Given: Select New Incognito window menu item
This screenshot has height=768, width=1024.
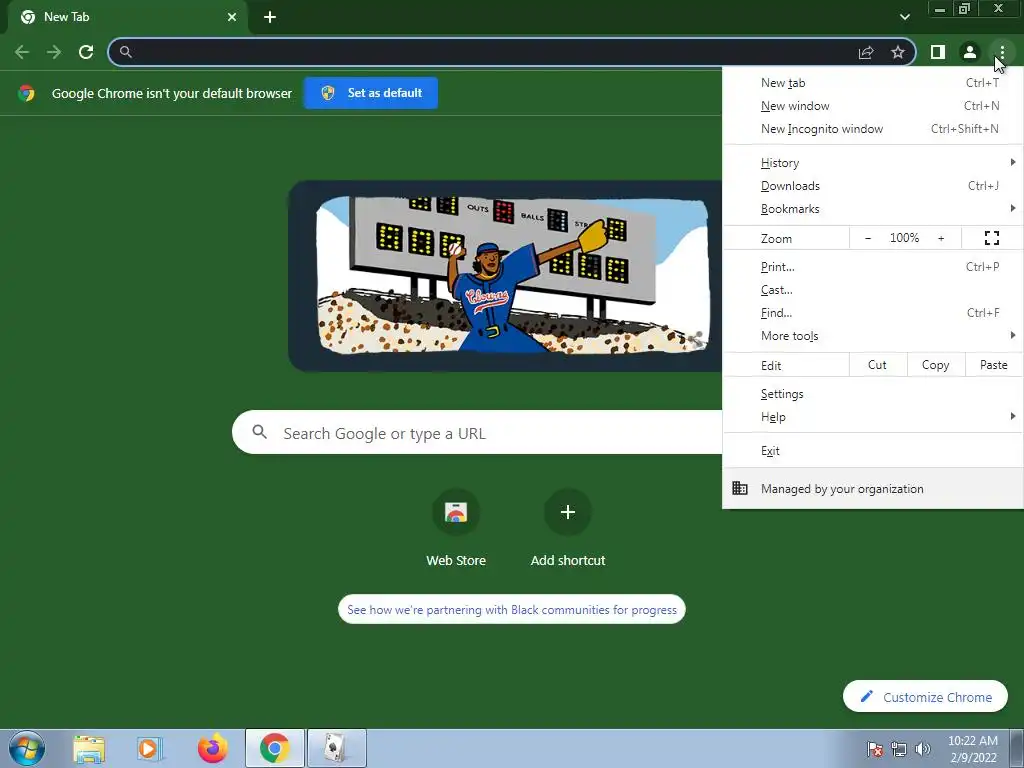Looking at the screenshot, I should (873, 129).
